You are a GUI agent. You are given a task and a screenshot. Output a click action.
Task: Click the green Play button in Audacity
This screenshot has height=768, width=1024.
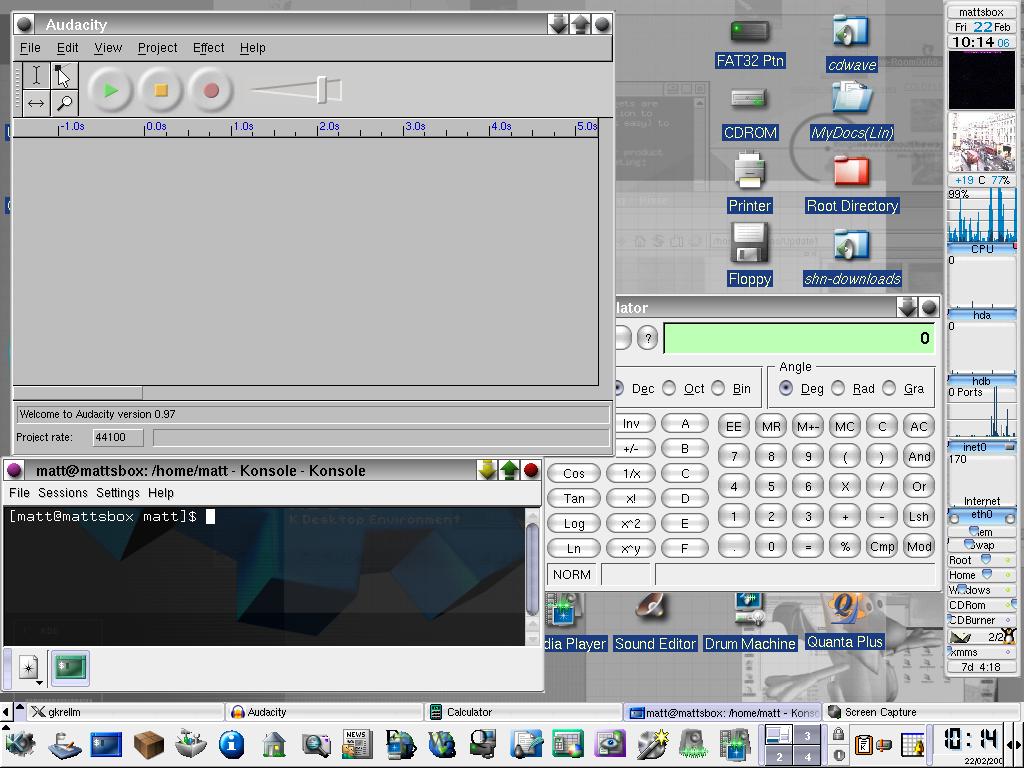coord(110,90)
